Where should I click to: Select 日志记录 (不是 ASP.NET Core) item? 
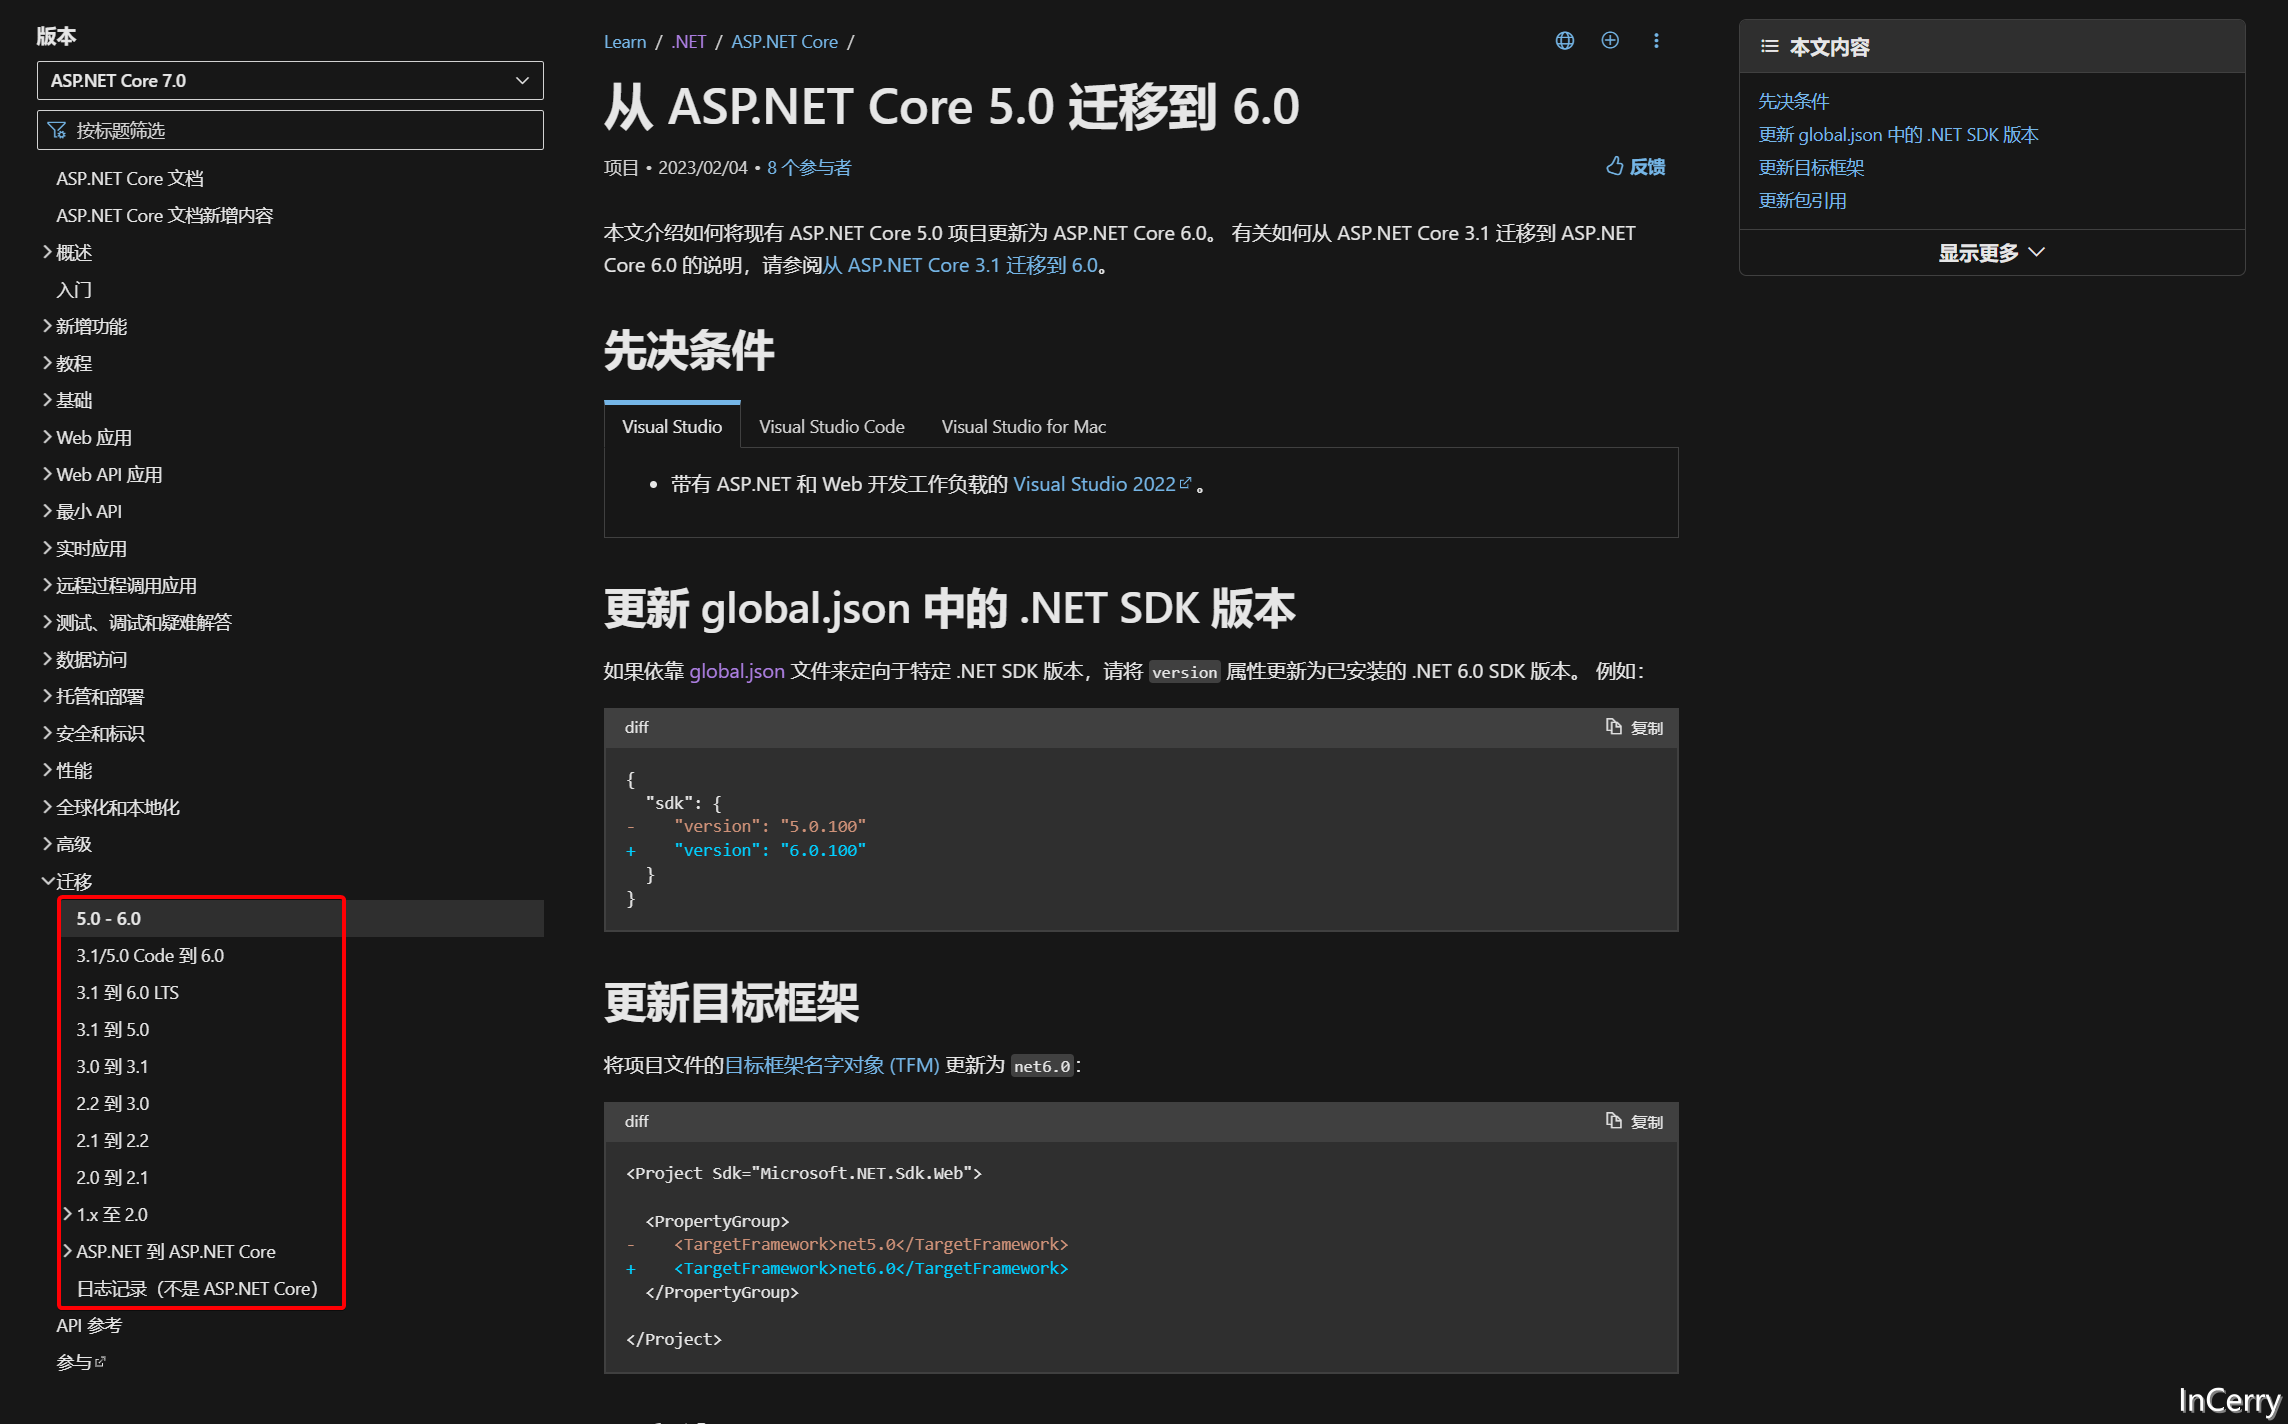tap(197, 1288)
